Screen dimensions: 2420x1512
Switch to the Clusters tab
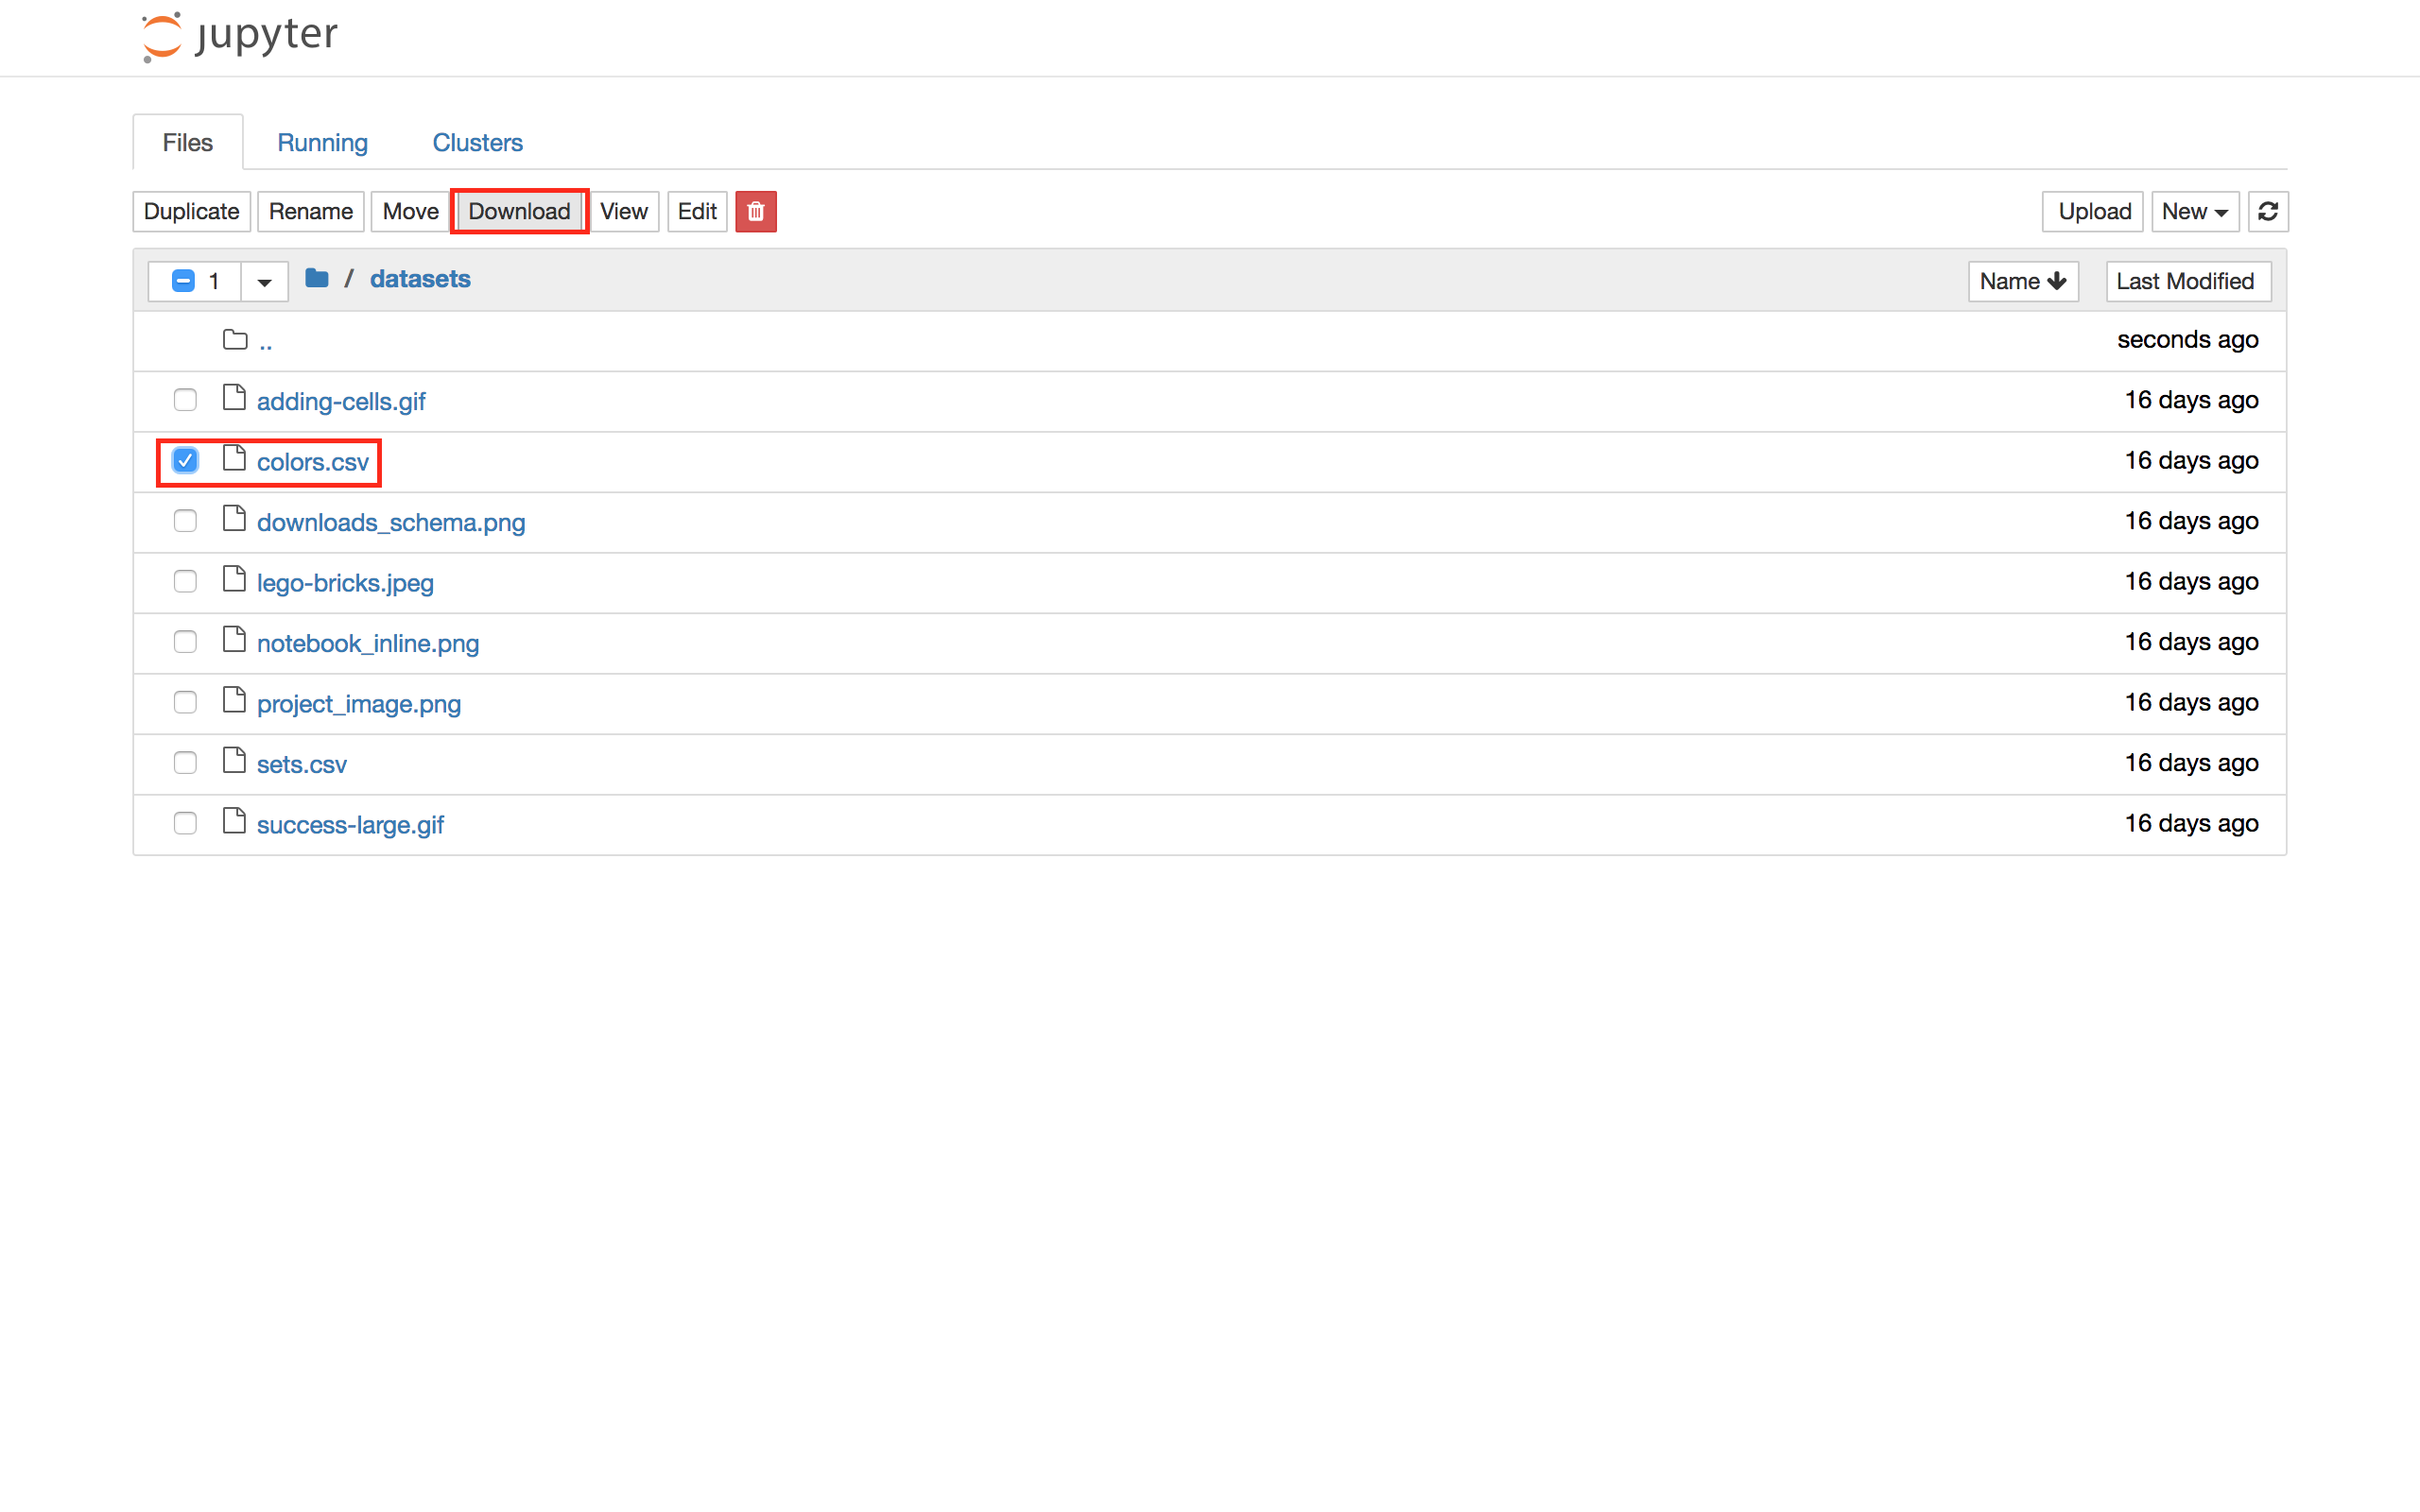477,142
